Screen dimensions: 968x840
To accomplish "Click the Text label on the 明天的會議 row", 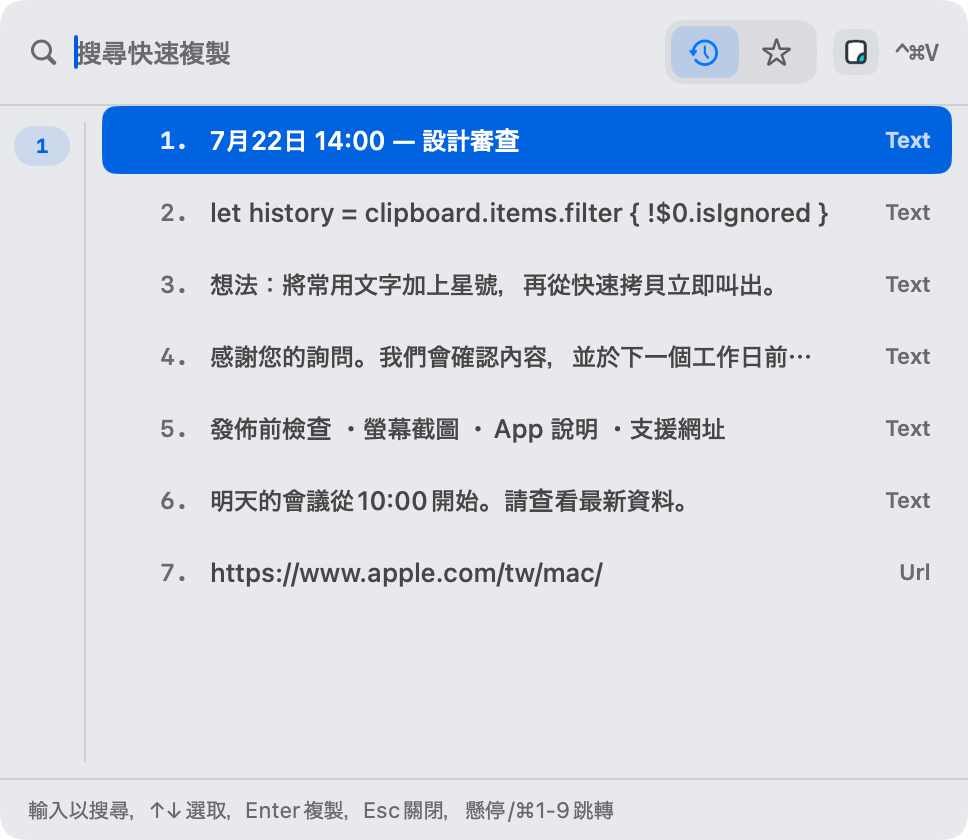I will [x=908, y=501].
